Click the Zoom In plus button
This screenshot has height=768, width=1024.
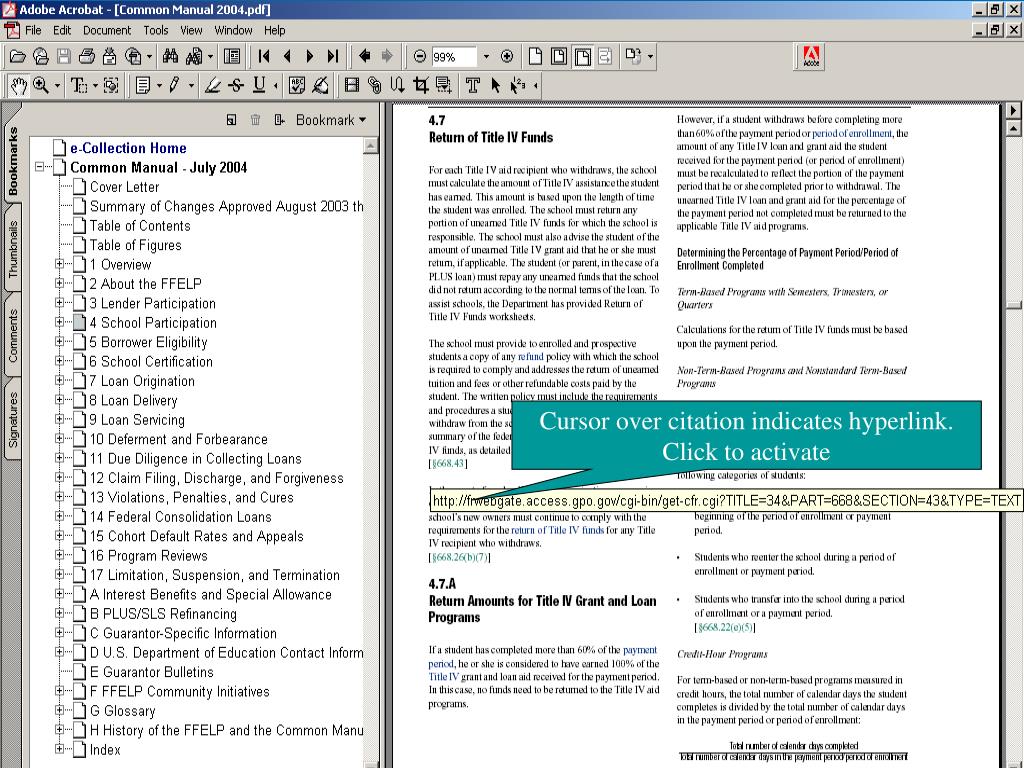click(507, 57)
